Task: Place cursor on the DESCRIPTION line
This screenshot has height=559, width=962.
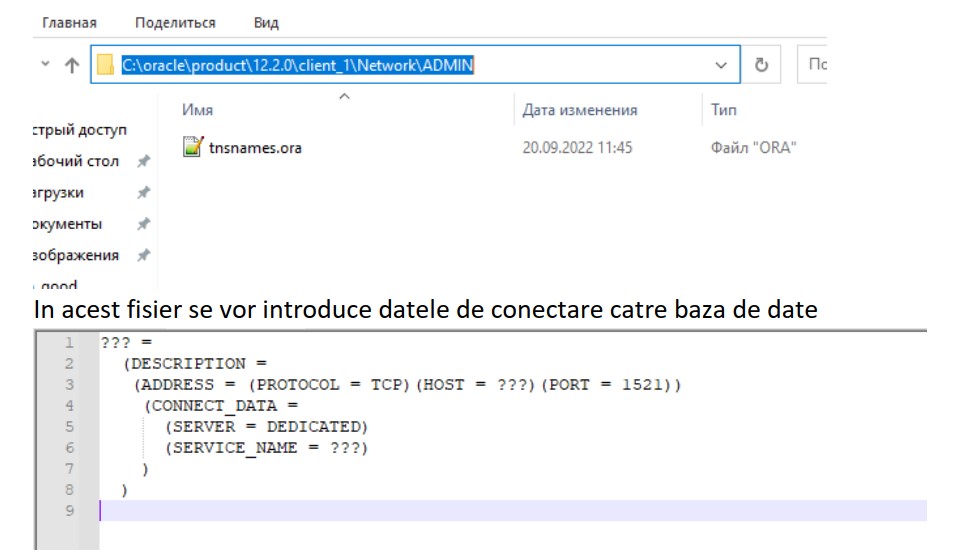Action: coord(195,364)
